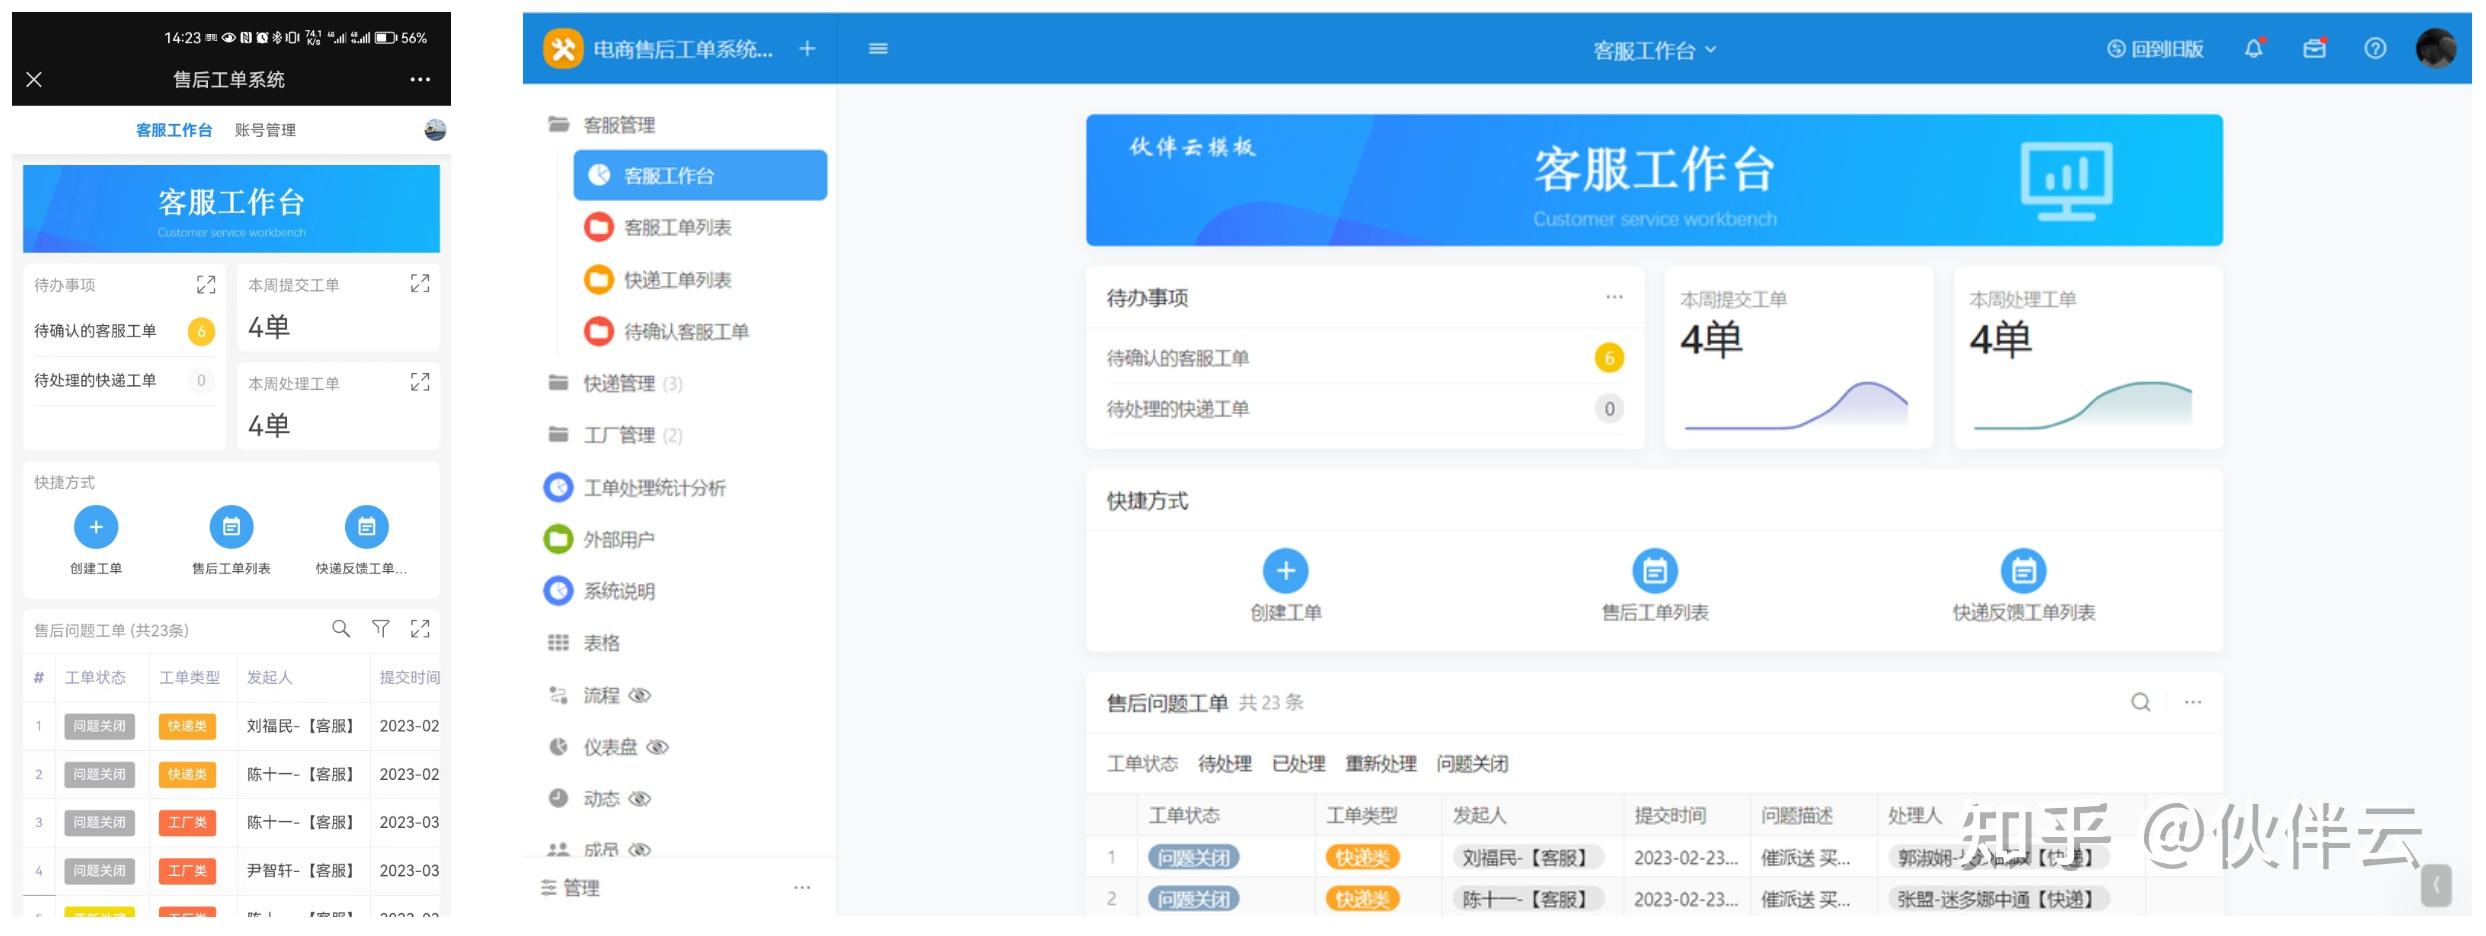Collapse the 客服管理 folder
The width and height of the screenshot is (2486, 936).
tap(602, 125)
